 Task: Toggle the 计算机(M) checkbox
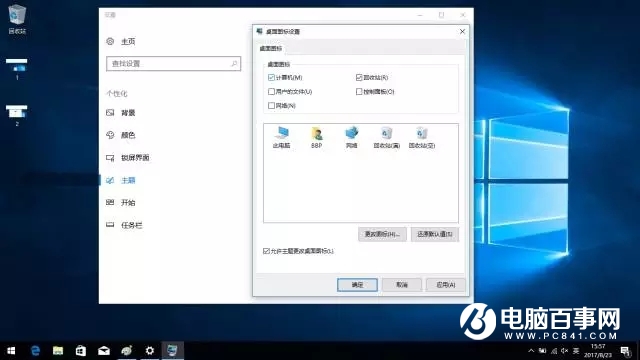[x=271, y=78]
